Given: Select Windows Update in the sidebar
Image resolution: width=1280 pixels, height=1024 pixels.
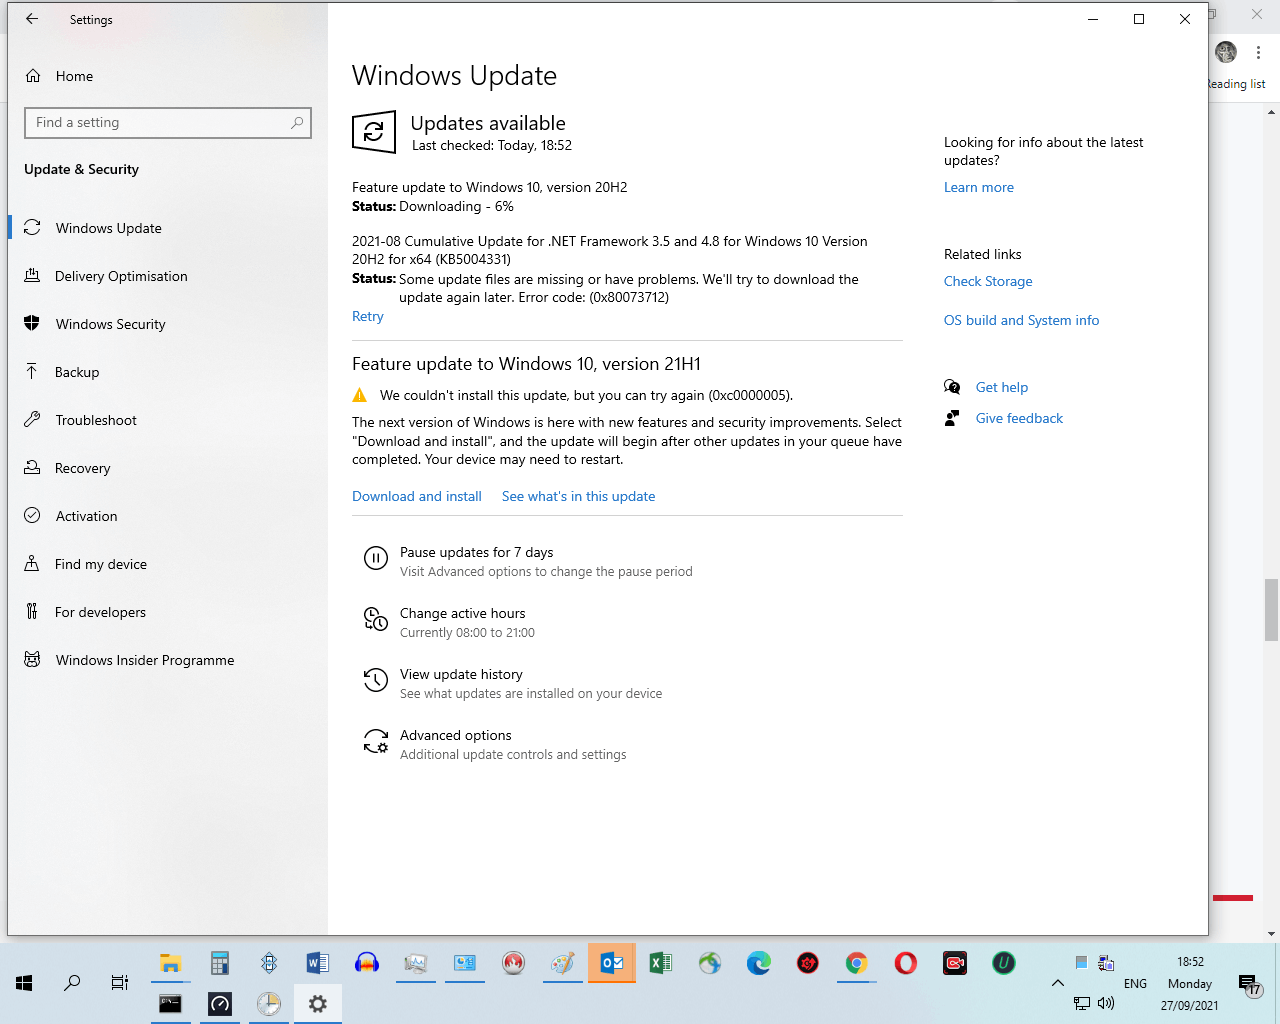Looking at the screenshot, I should (x=168, y=228).
